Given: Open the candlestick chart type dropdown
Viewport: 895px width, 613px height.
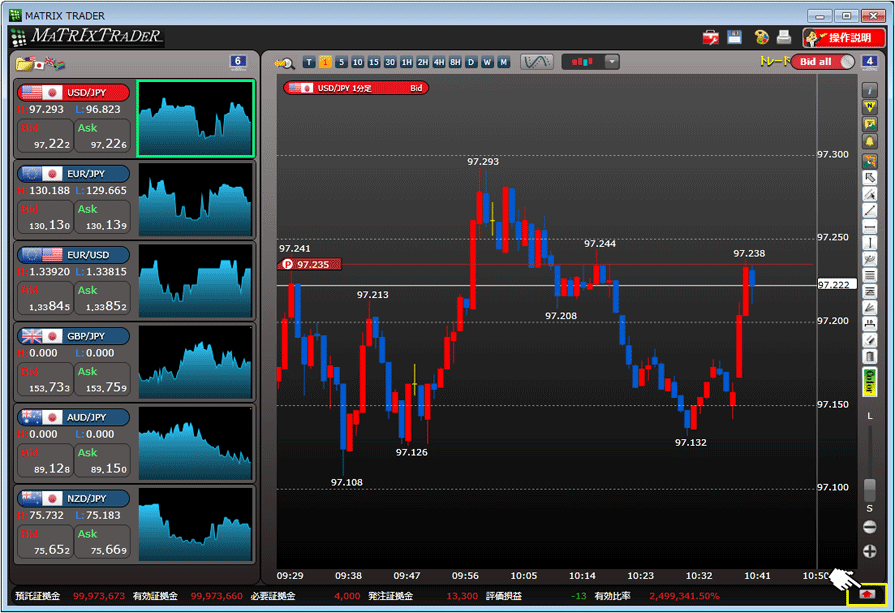Looking at the screenshot, I should (590, 62).
